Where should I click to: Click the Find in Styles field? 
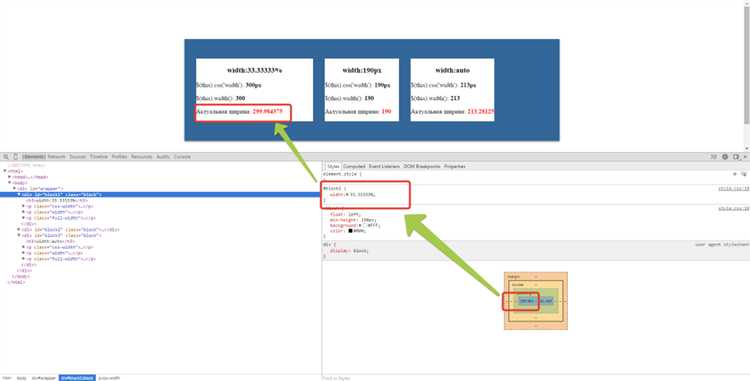click(536, 378)
